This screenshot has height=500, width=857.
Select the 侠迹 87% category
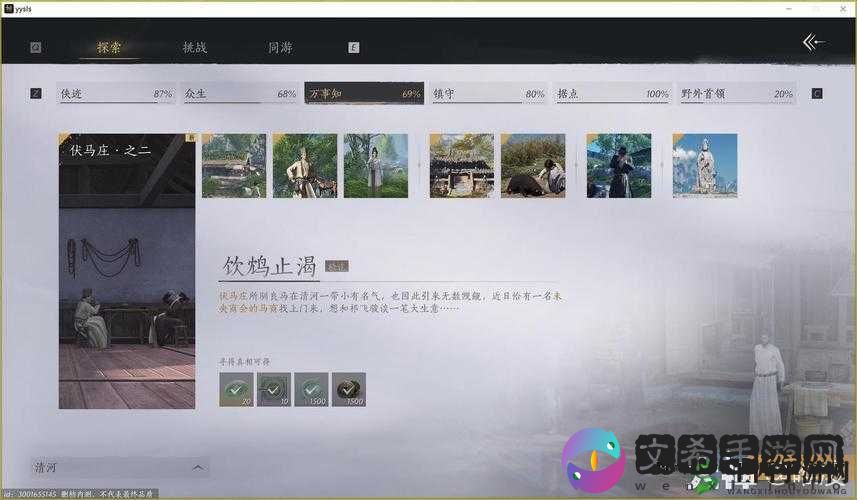coord(116,93)
